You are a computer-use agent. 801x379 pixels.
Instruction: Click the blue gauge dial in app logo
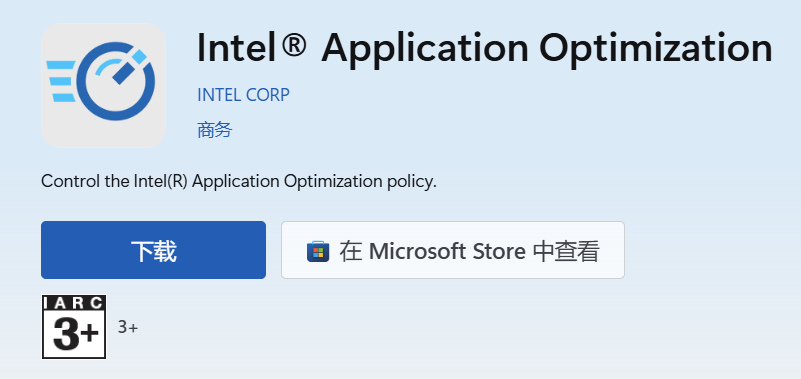115,82
